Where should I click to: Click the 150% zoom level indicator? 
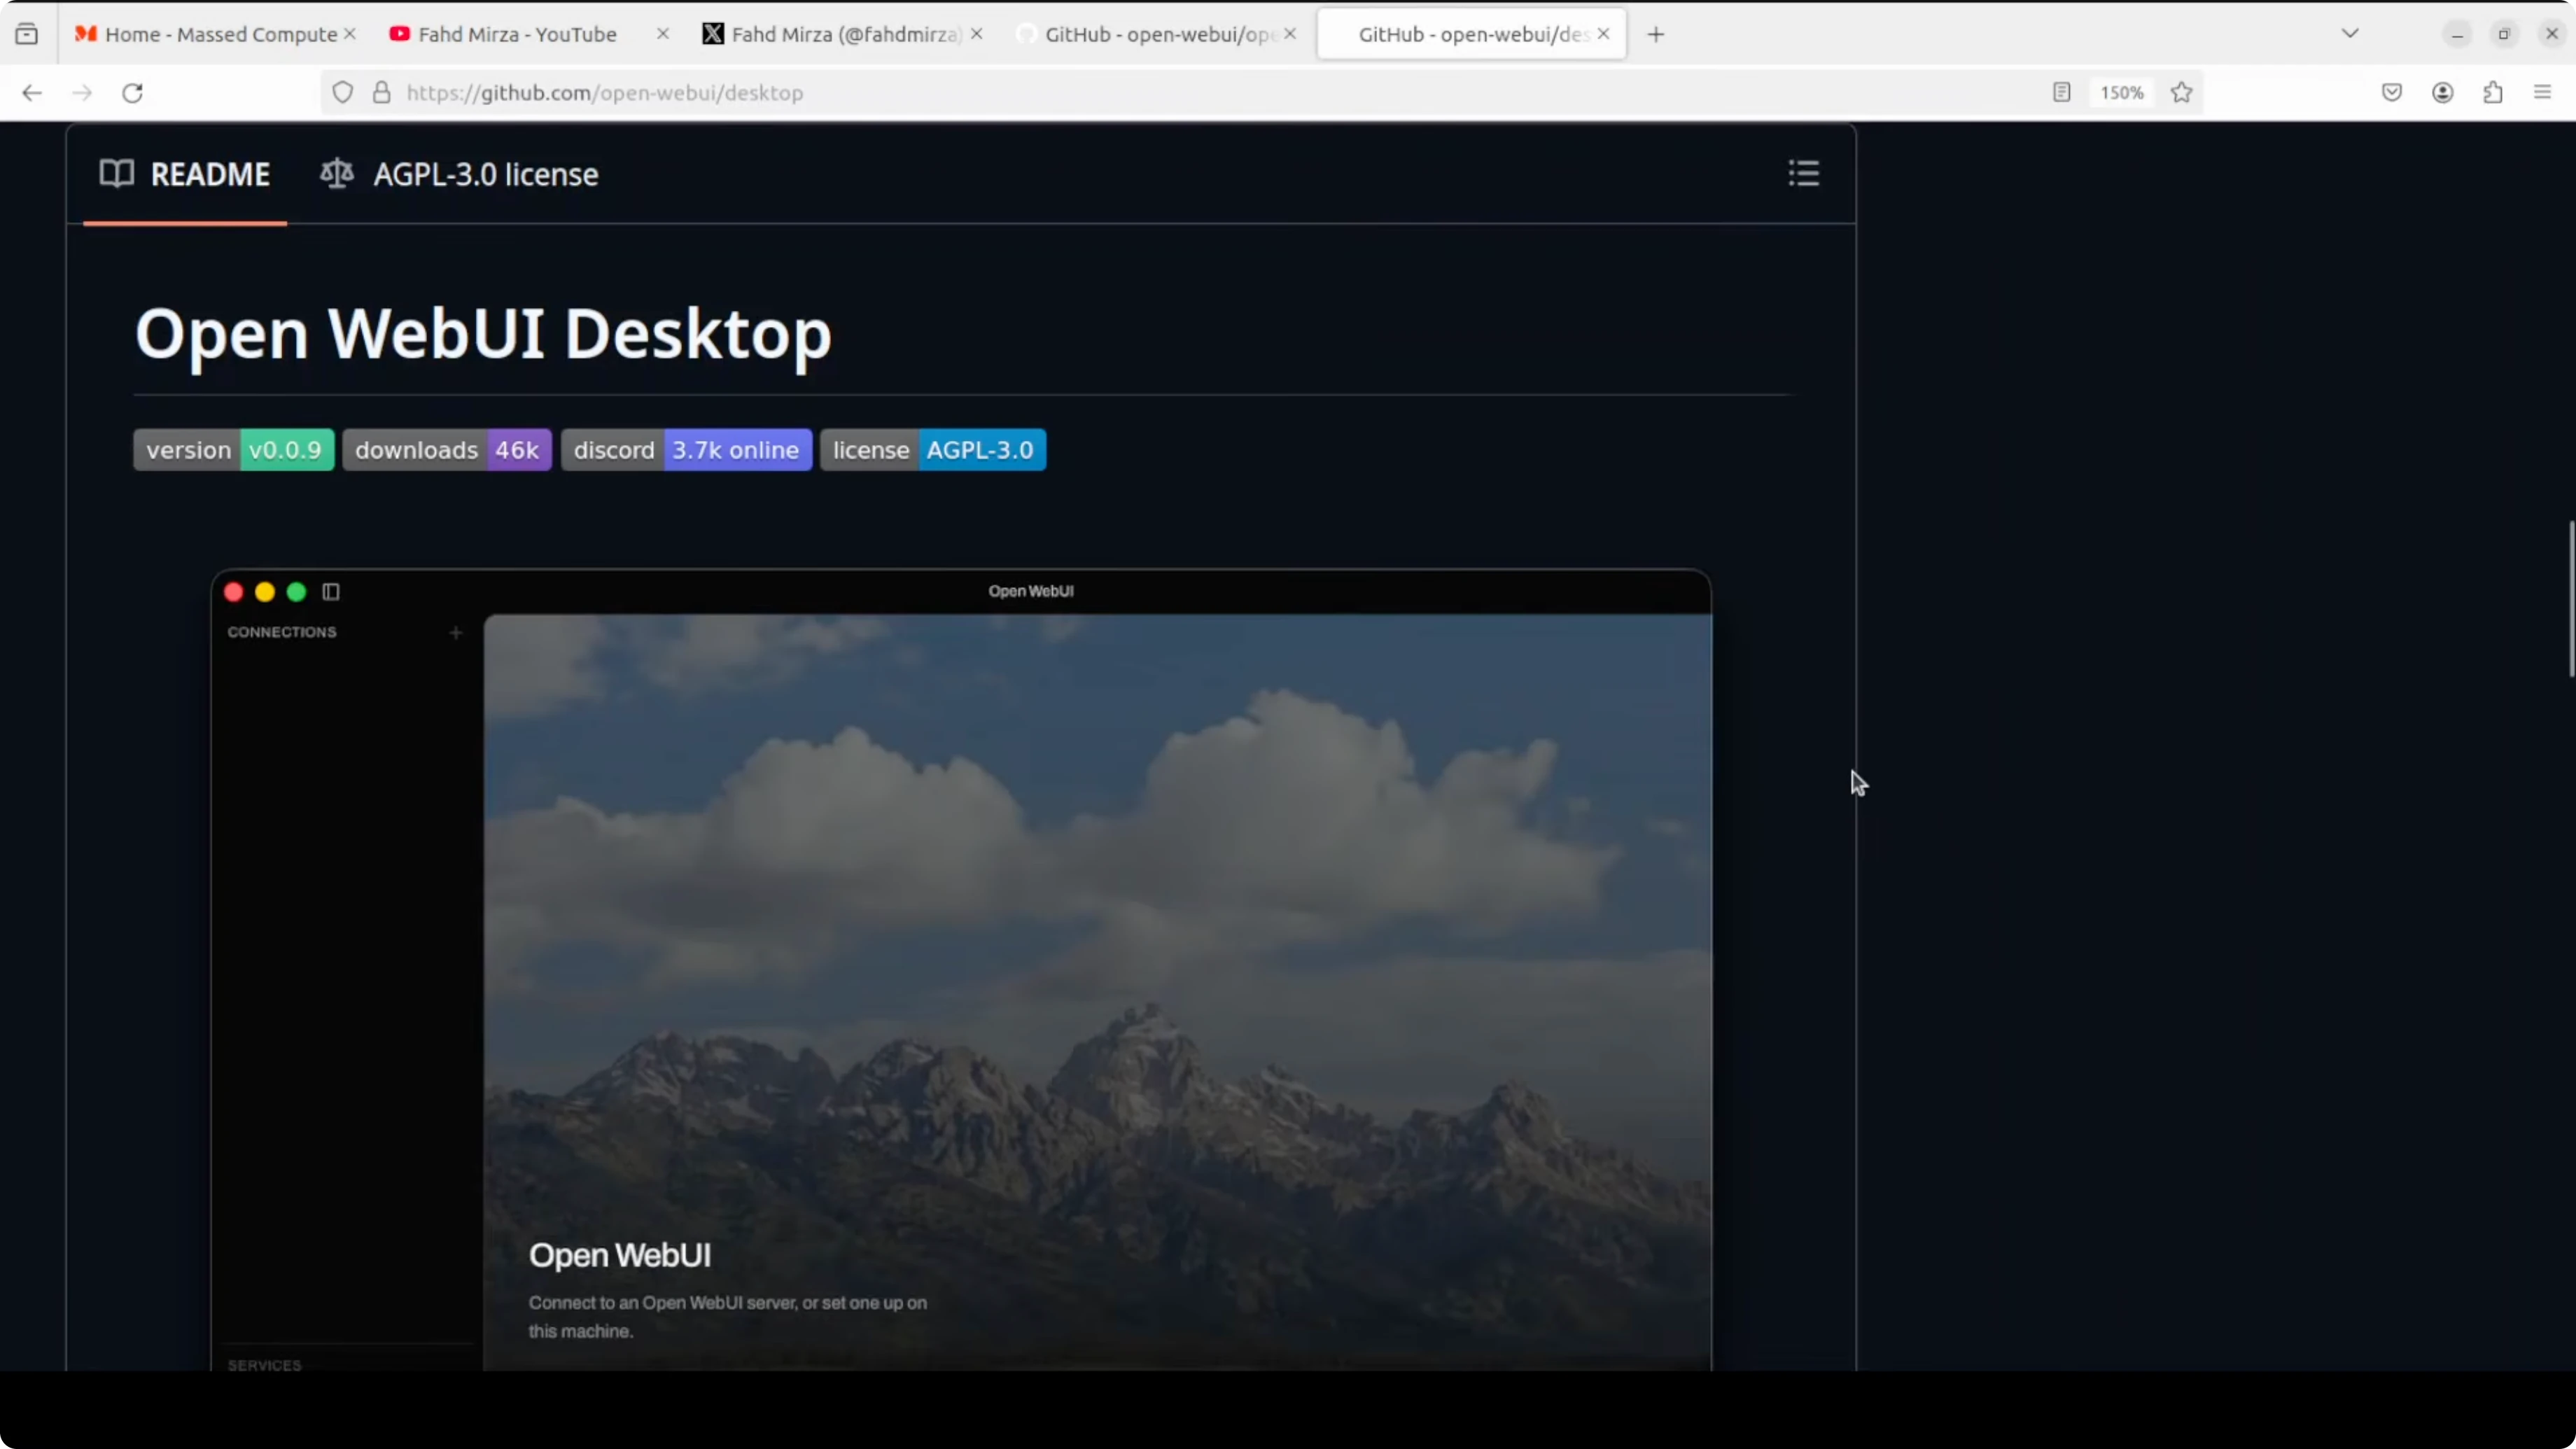point(2121,93)
